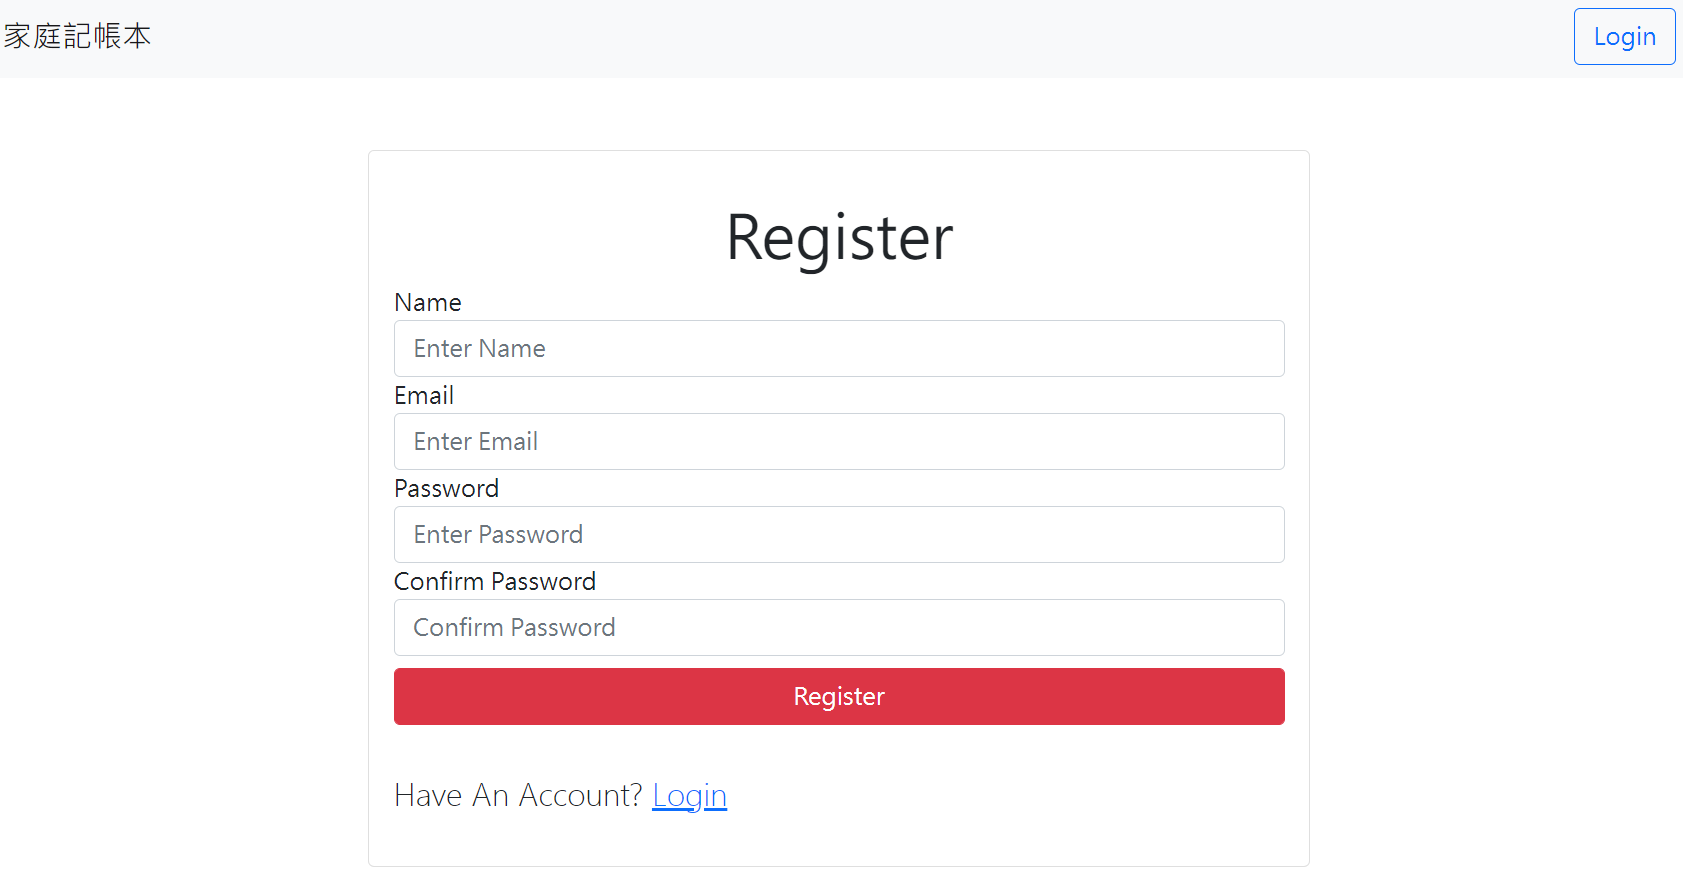The height and width of the screenshot is (880, 1683).
Task: Click the registration form card area
Action: click(x=838, y=500)
